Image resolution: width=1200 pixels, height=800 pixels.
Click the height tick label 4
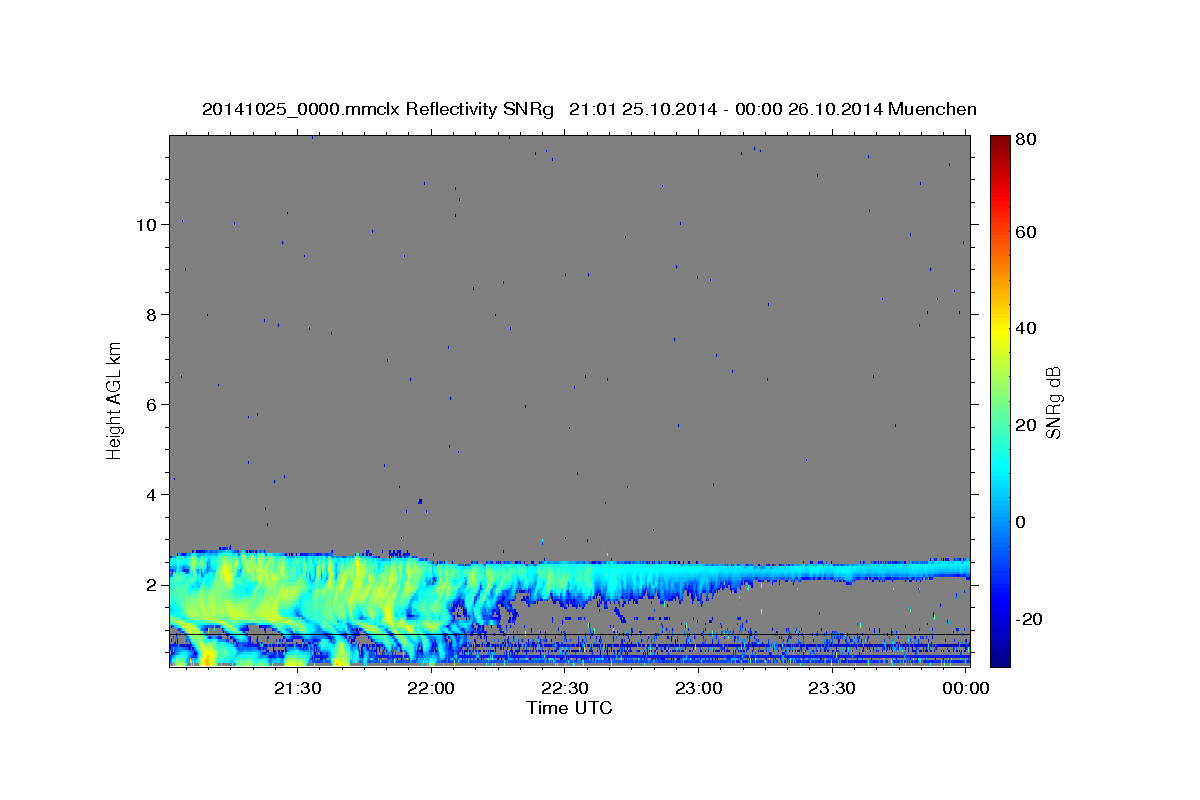pos(152,495)
